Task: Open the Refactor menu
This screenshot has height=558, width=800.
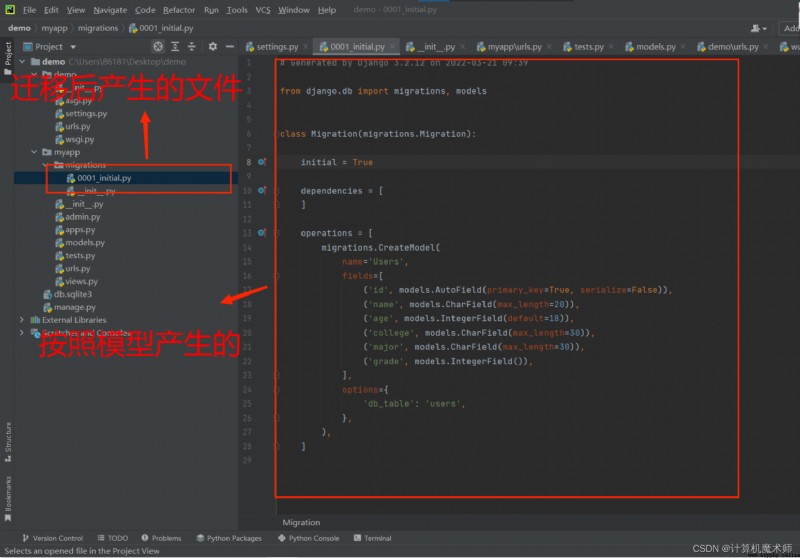Action: pyautogui.click(x=179, y=10)
